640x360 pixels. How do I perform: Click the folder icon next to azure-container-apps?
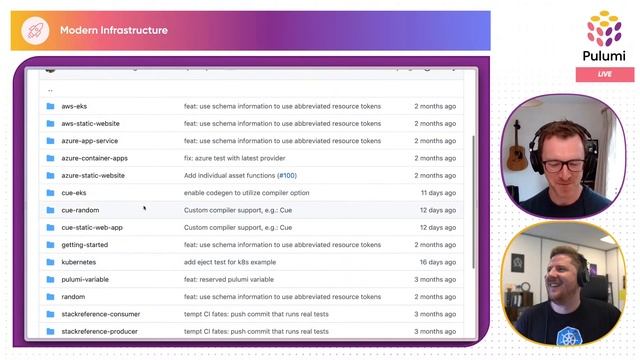point(50,158)
